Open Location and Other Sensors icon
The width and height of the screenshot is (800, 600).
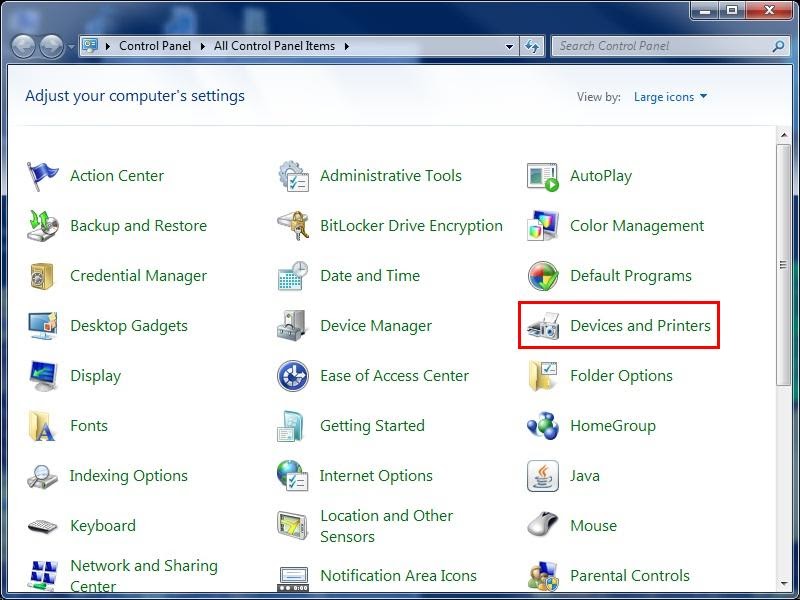coord(292,526)
